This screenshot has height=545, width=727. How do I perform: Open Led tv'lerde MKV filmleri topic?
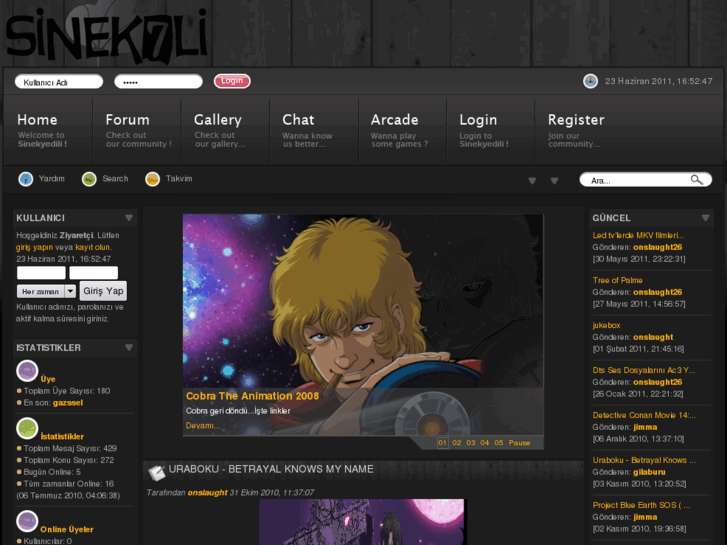[638, 235]
